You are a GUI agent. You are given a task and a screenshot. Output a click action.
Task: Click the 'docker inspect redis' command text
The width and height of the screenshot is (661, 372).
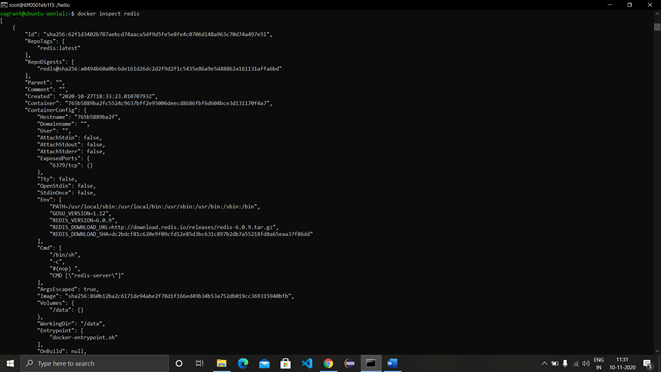(x=108, y=13)
